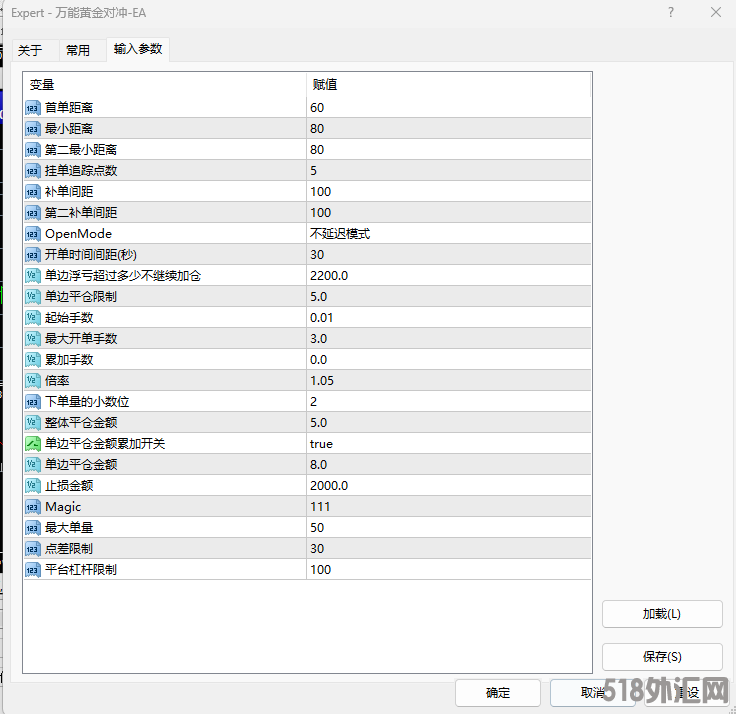
Task: Select the 输入参数 tab
Action: tap(138, 49)
